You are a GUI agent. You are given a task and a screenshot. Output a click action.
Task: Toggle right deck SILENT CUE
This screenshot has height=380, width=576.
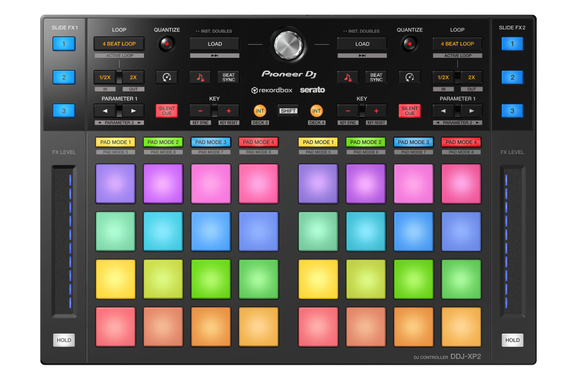coord(410,111)
